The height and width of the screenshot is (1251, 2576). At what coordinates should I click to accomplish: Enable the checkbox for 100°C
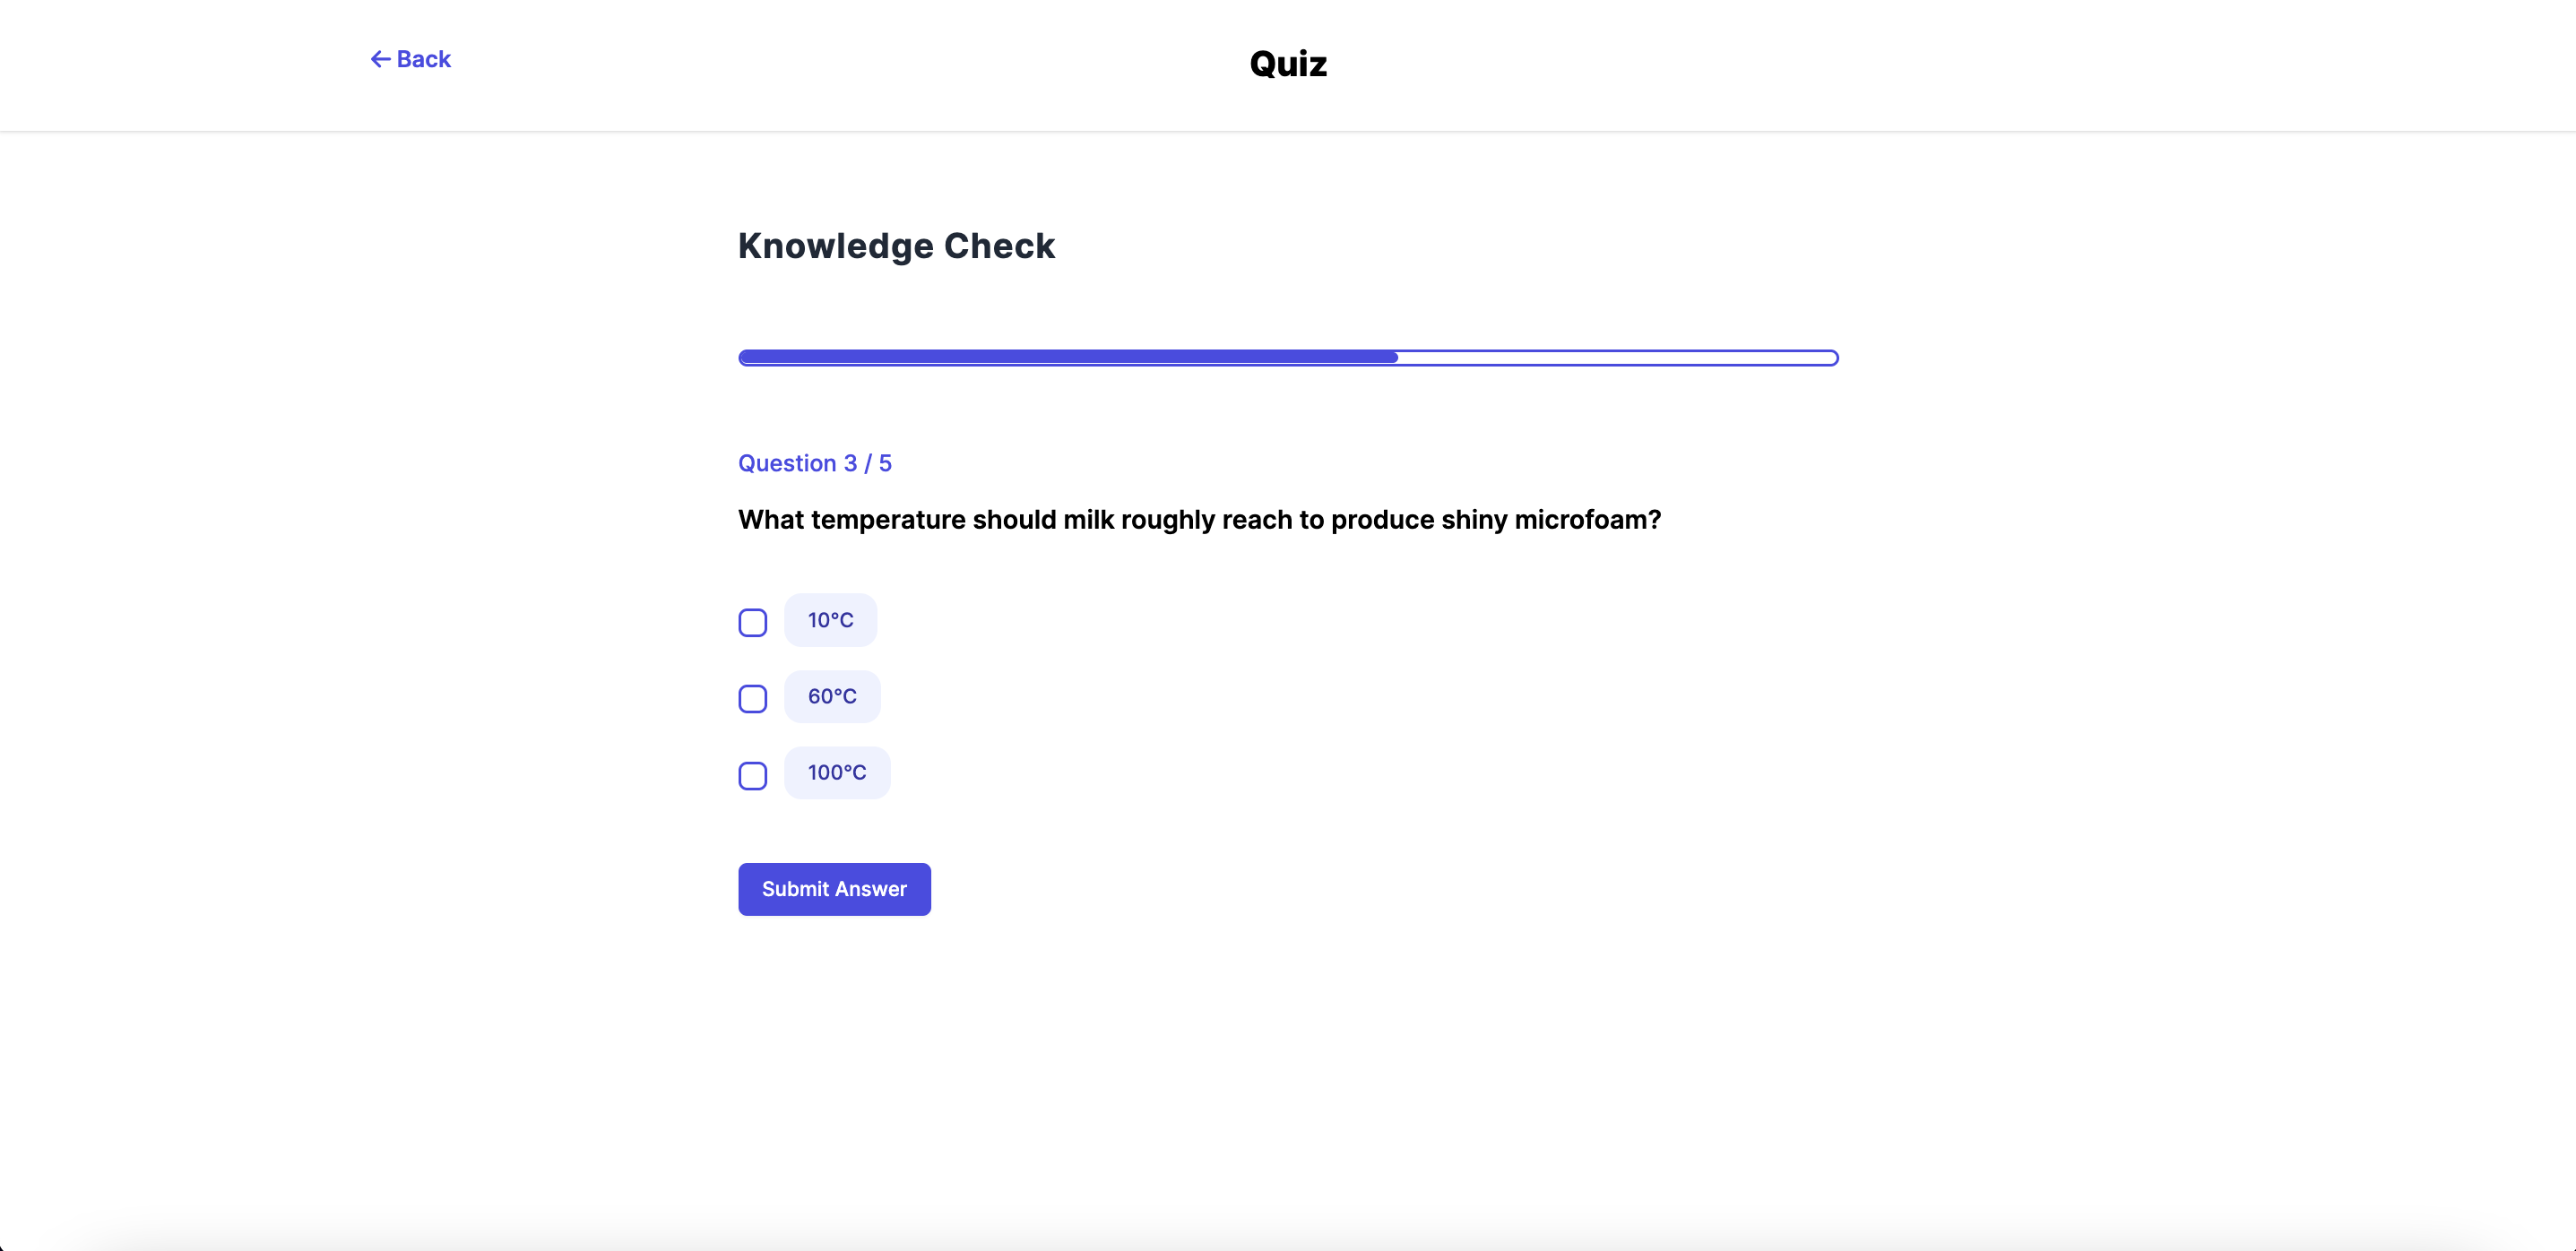coord(753,775)
